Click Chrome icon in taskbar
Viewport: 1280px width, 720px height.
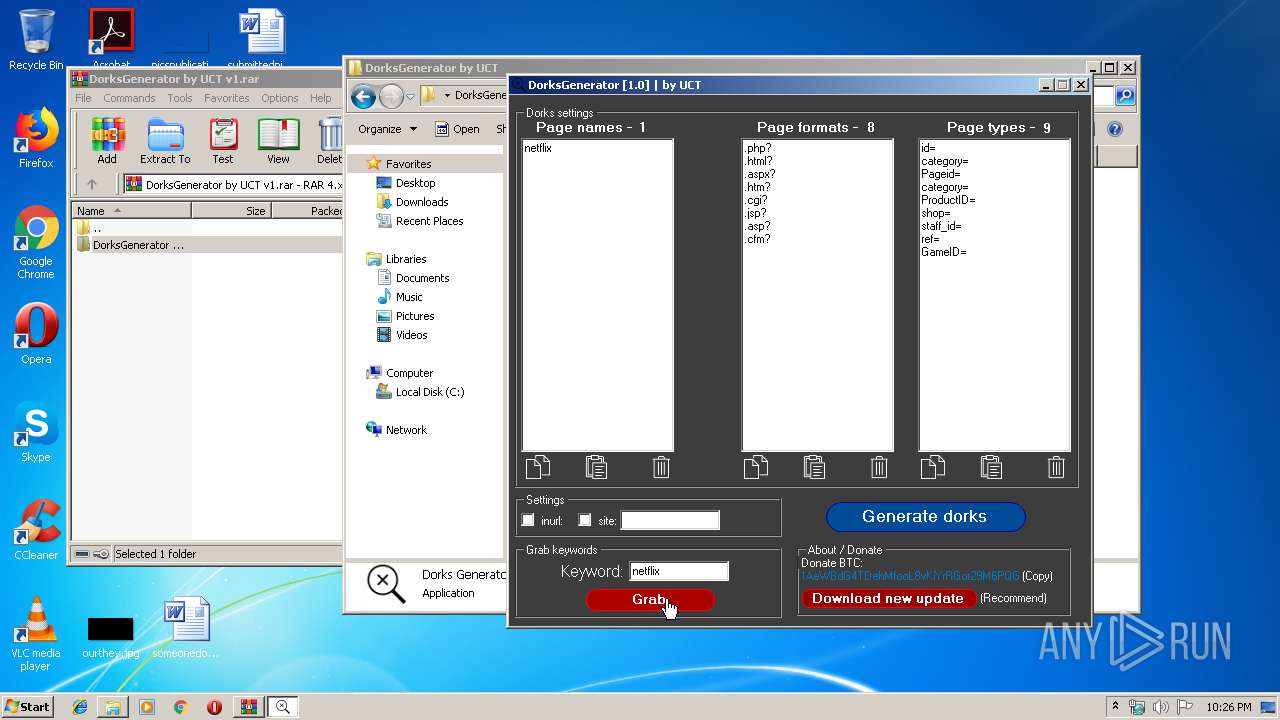[x=181, y=707]
